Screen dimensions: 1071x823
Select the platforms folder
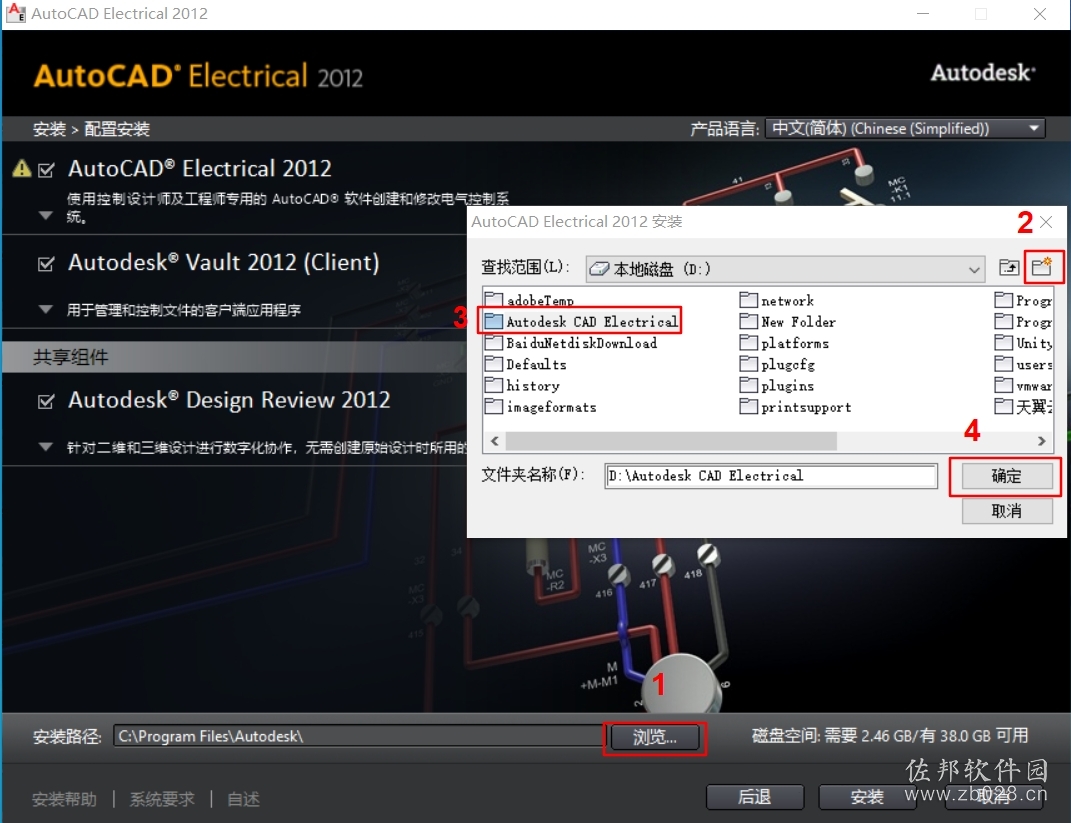click(785, 343)
